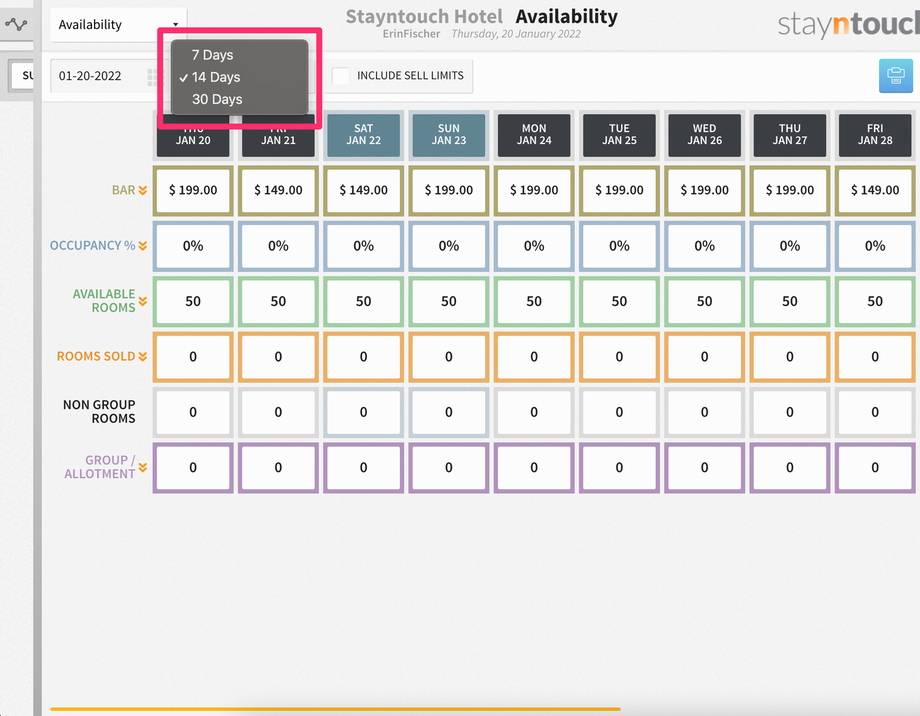Click the $ 149.00 BAR rate for Jan 21
This screenshot has width=920, height=716.
(278, 191)
